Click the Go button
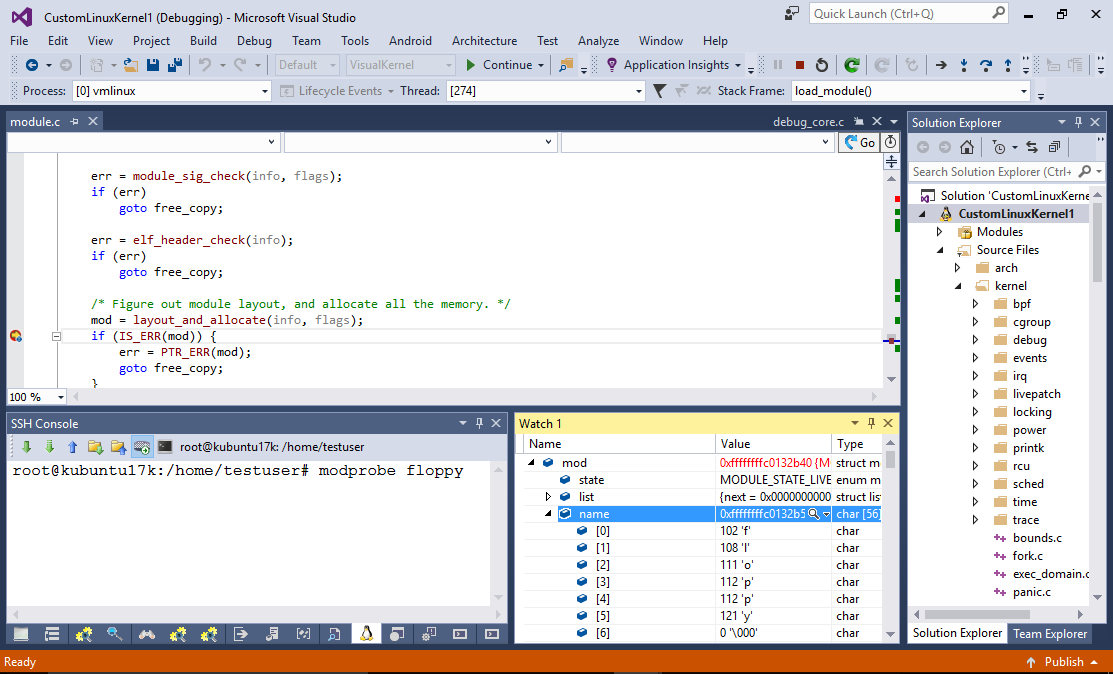 coord(860,143)
